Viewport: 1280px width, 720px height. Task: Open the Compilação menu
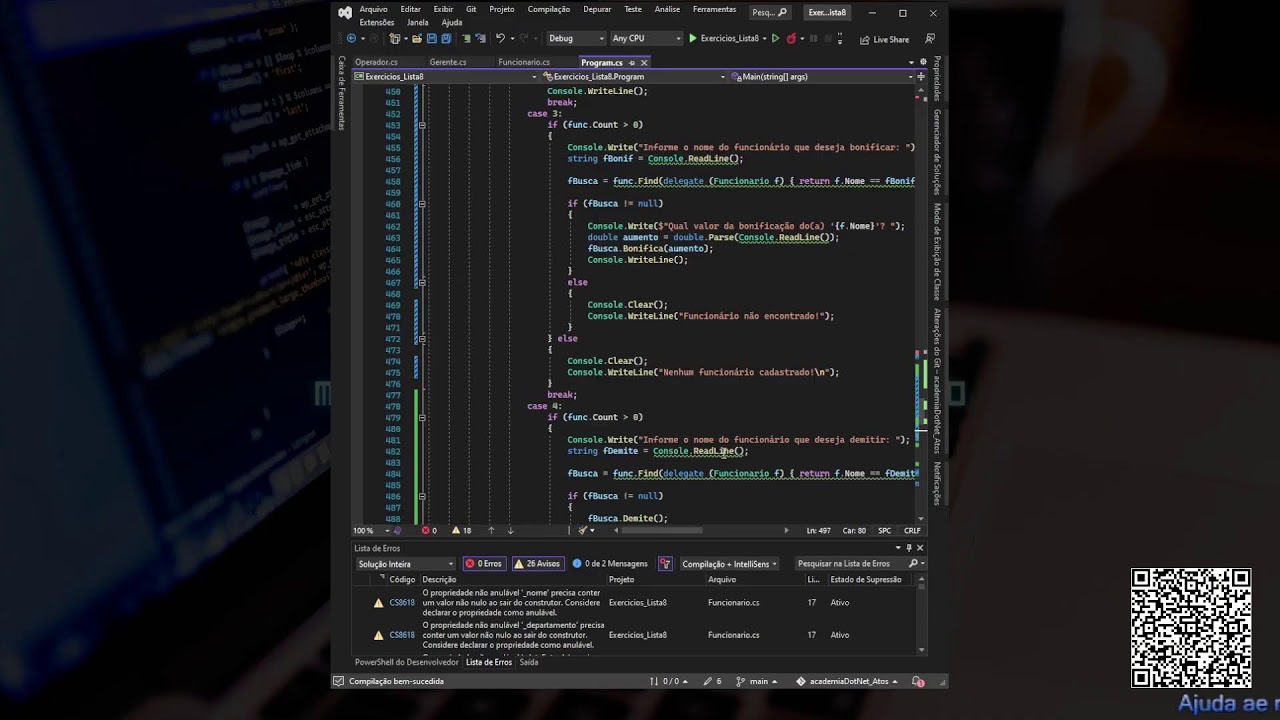[x=549, y=9]
